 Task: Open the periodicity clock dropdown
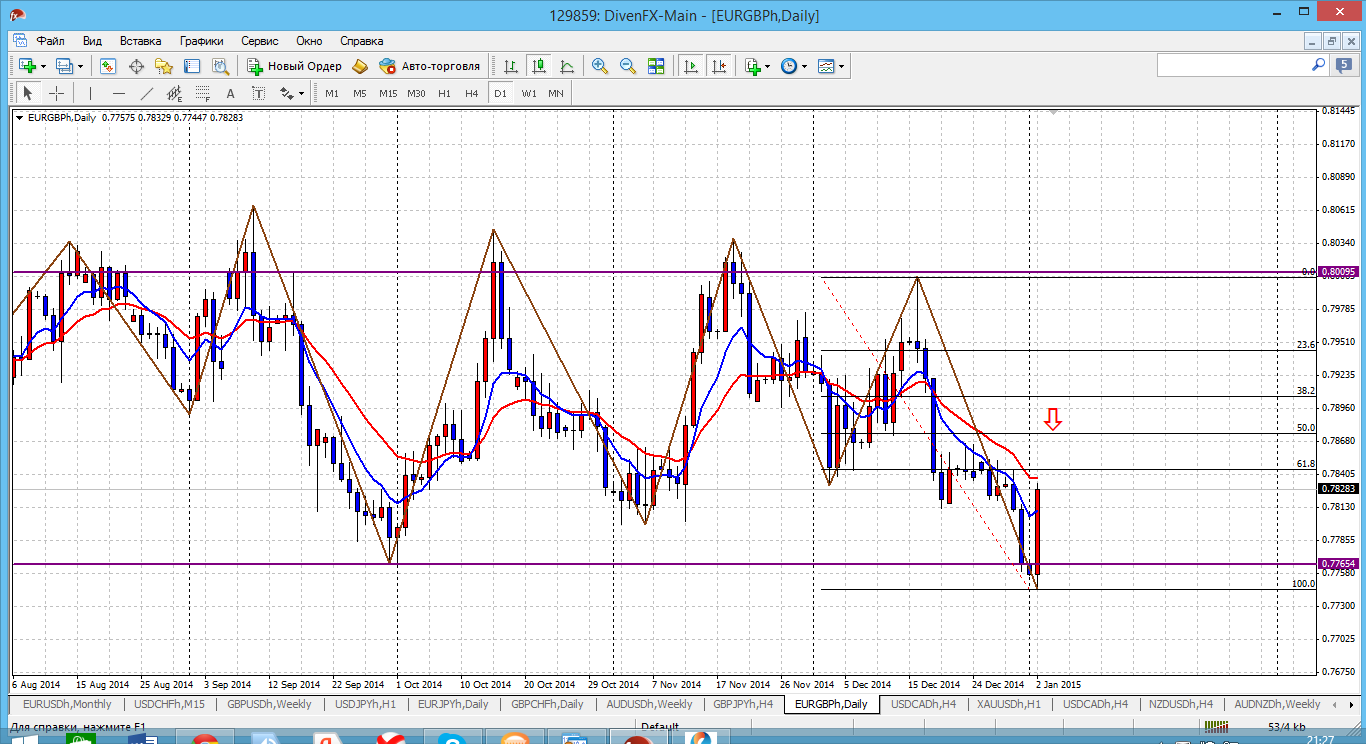[803, 66]
